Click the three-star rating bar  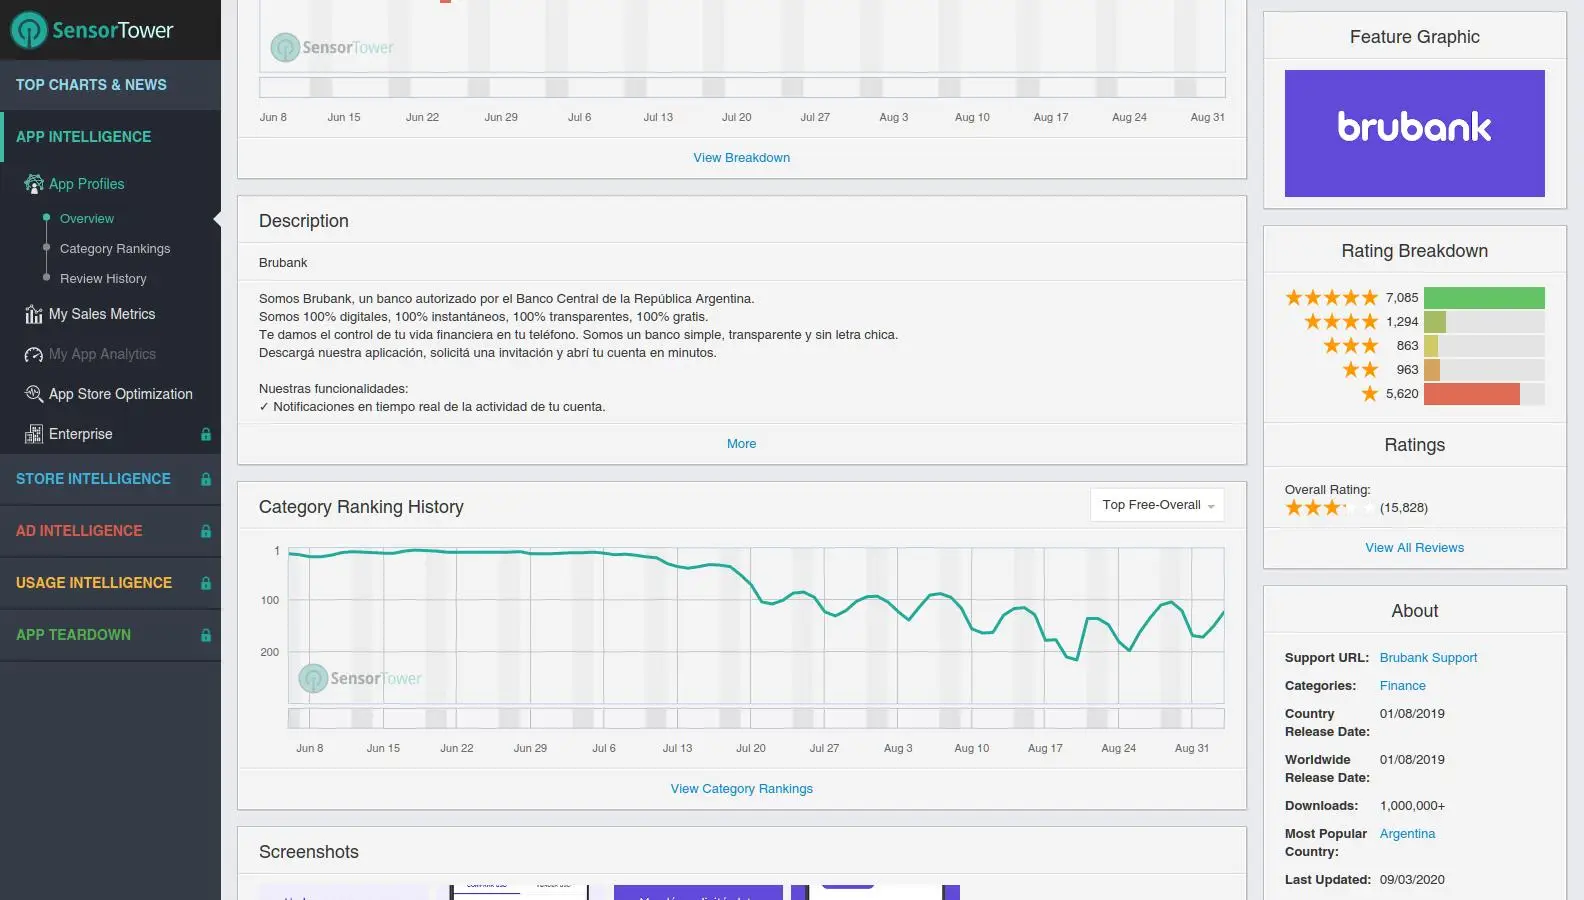tap(1484, 346)
